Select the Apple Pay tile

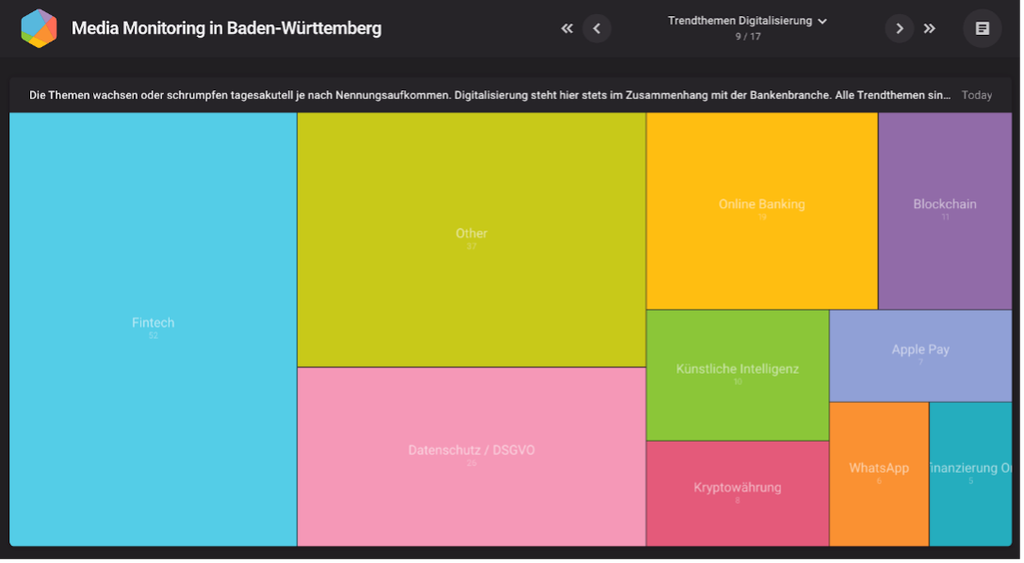coord(920,355)
